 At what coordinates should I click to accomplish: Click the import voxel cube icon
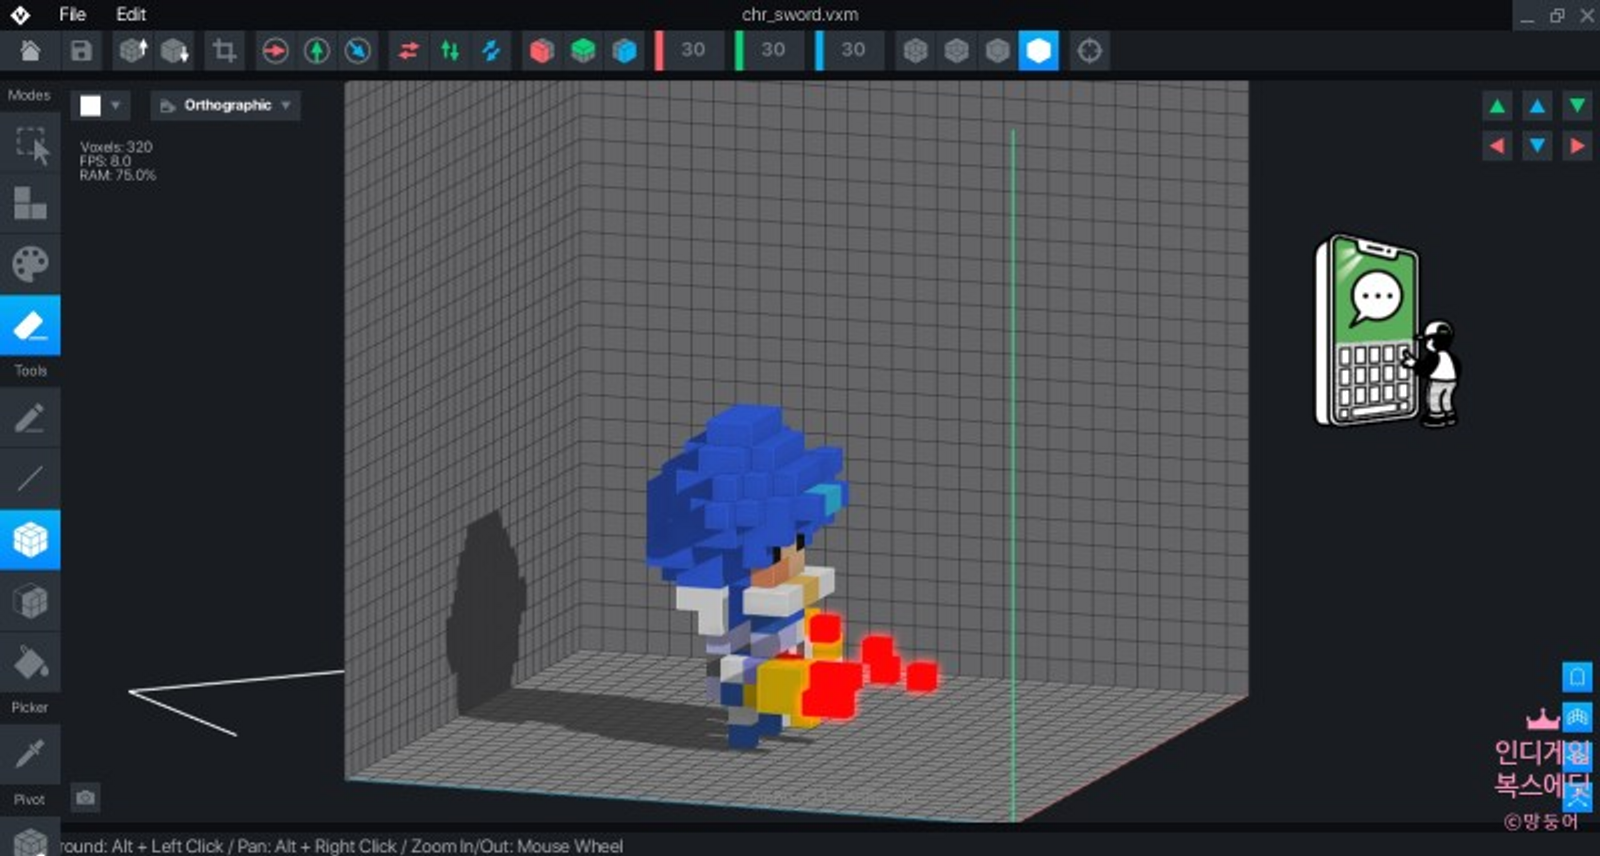tap(133, 51)
